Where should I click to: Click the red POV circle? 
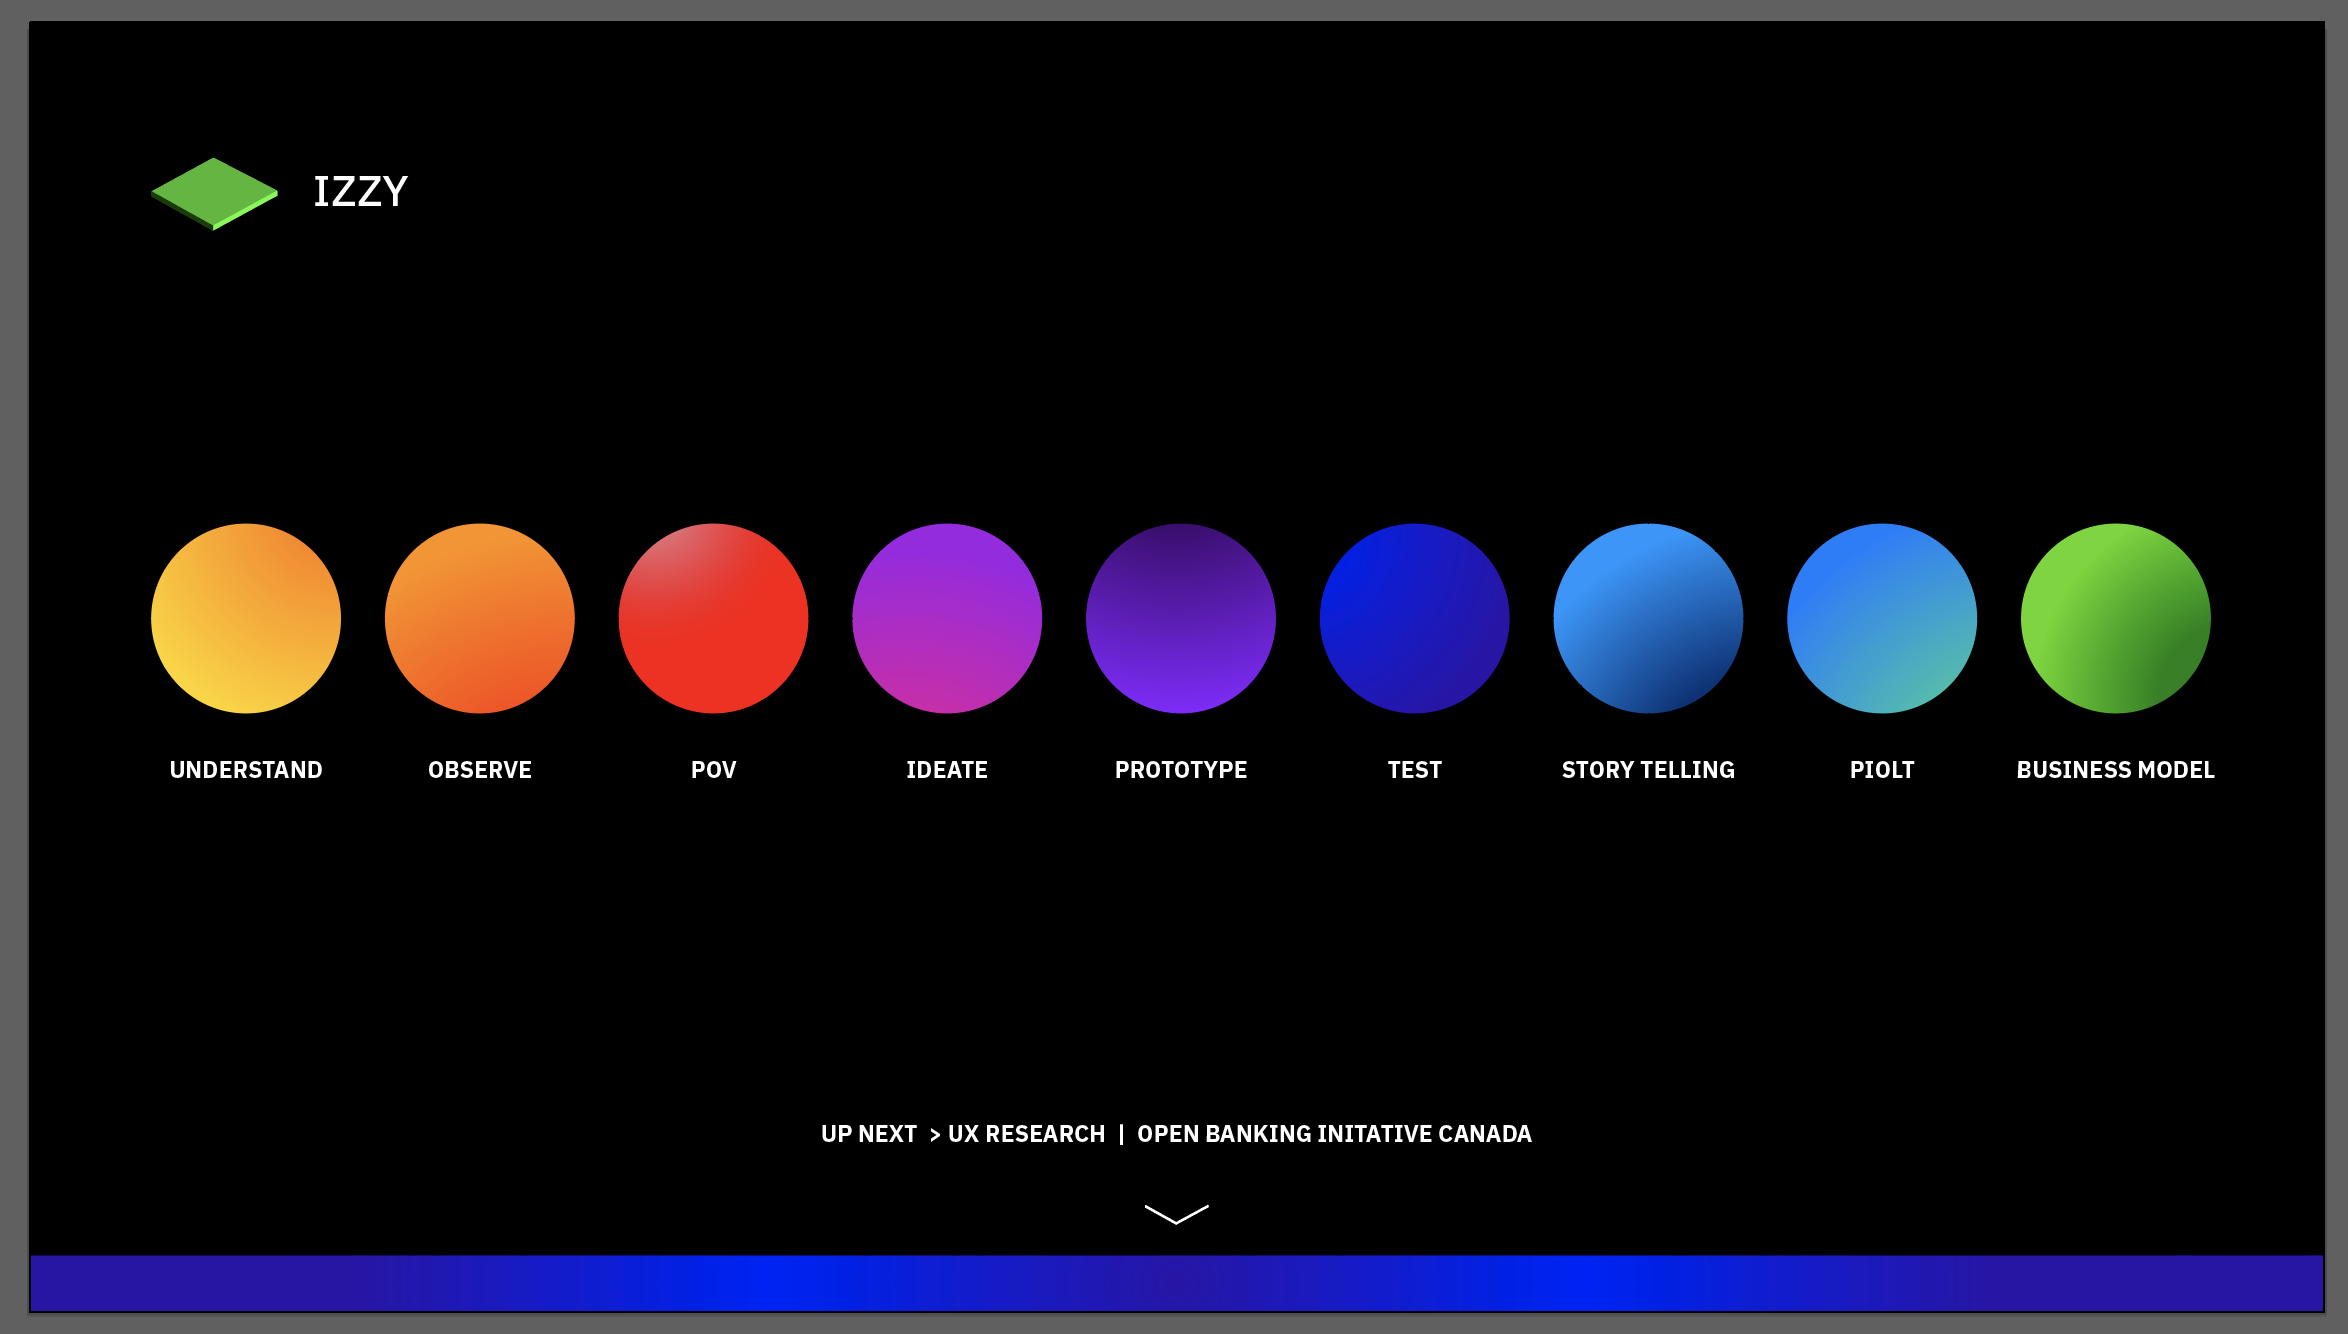tap(713, 618)
